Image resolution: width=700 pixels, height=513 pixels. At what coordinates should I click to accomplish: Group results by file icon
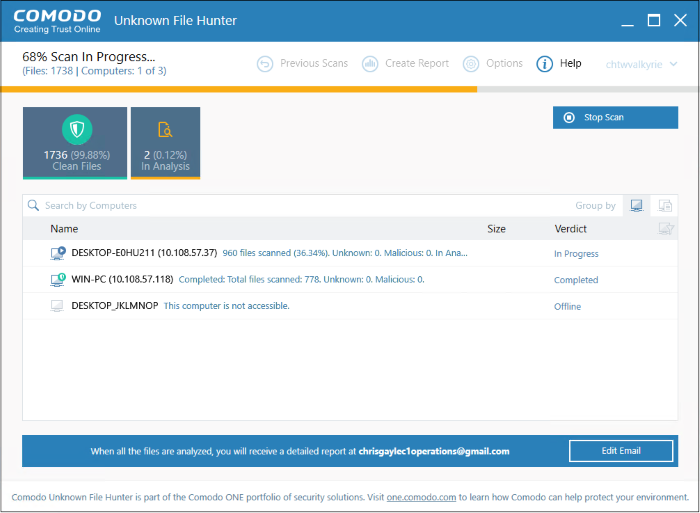(x=665, y=205)
